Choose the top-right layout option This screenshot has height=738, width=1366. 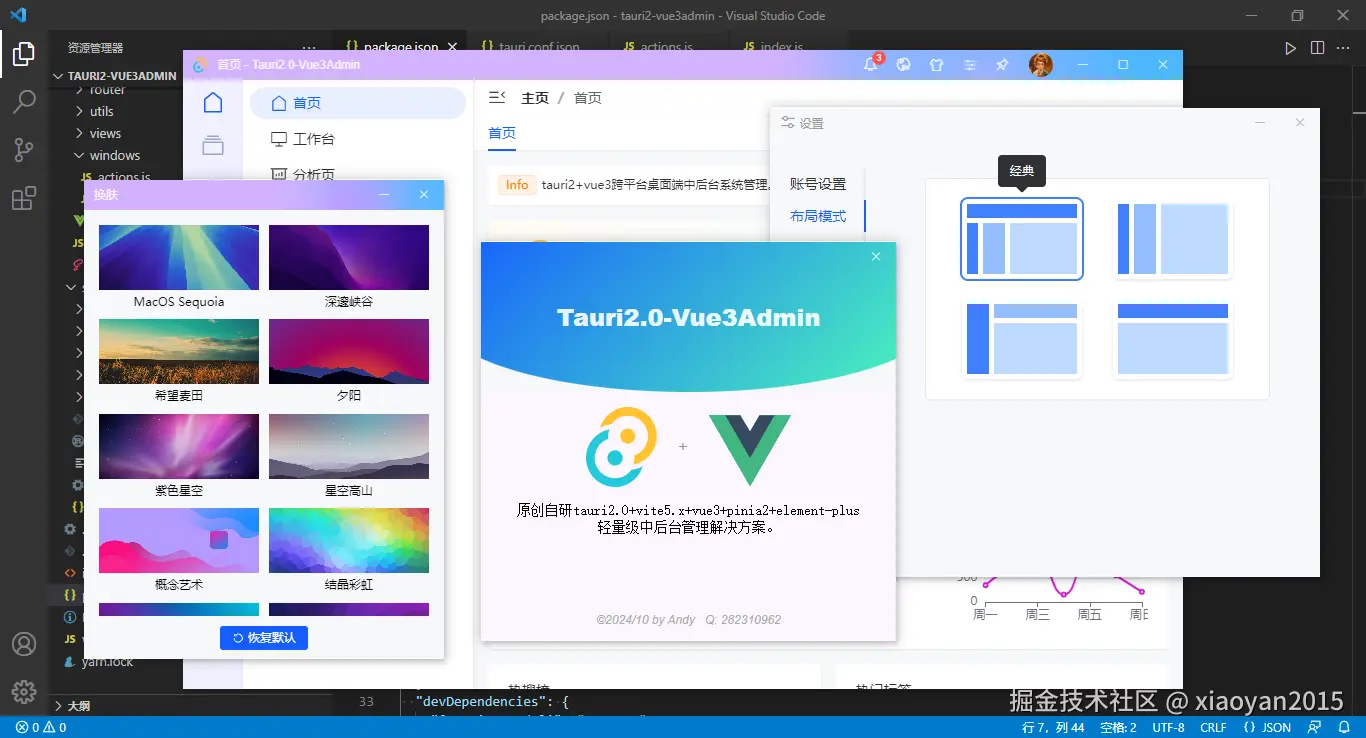click(x=1173, y=239)
